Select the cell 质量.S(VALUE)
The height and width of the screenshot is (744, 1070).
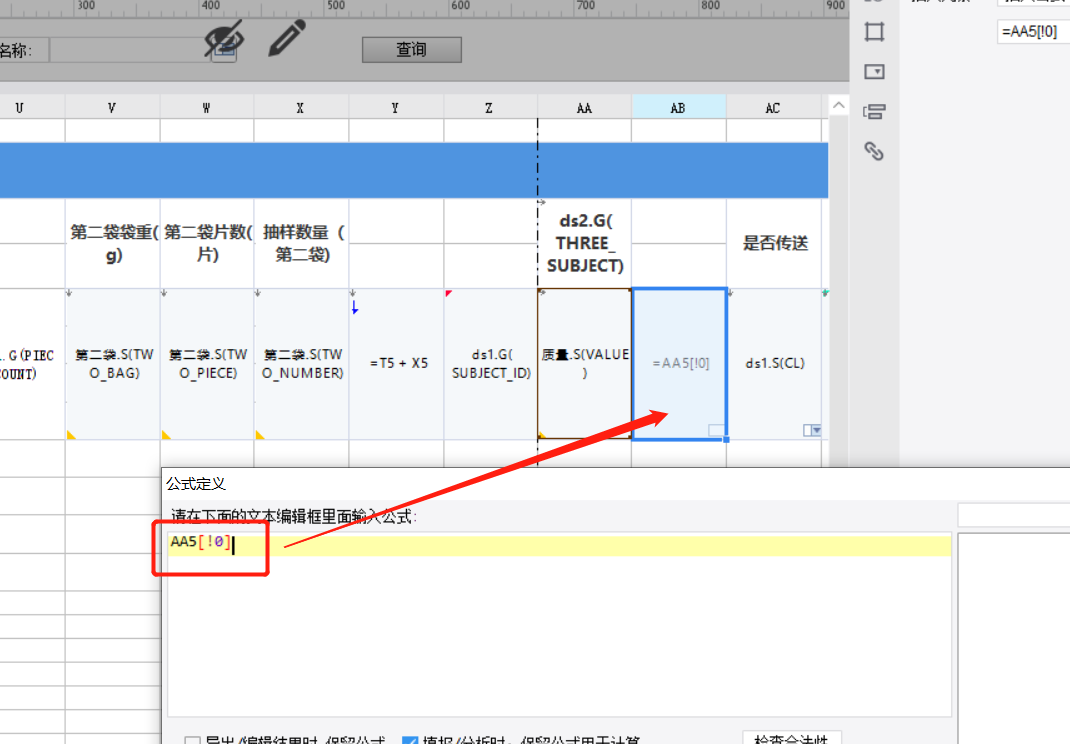(584, 364)
